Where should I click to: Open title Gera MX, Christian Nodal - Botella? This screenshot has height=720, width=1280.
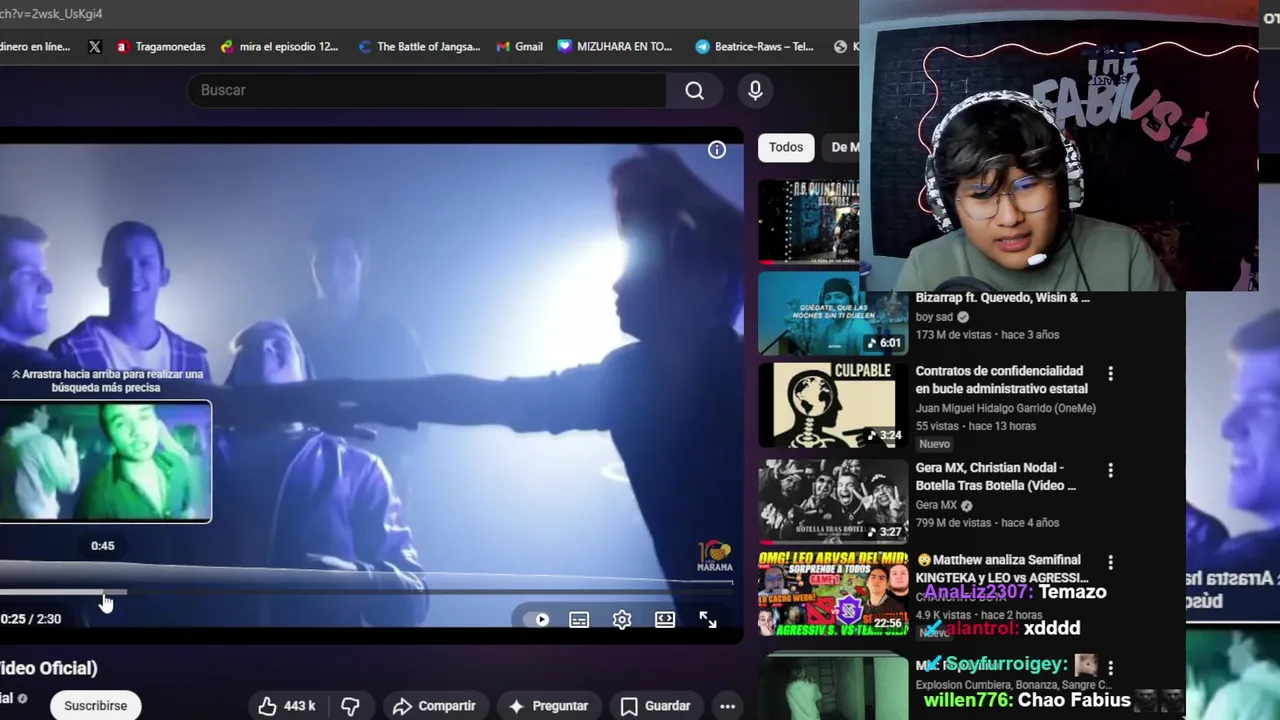pyautogui.click(x=995, y=476)
